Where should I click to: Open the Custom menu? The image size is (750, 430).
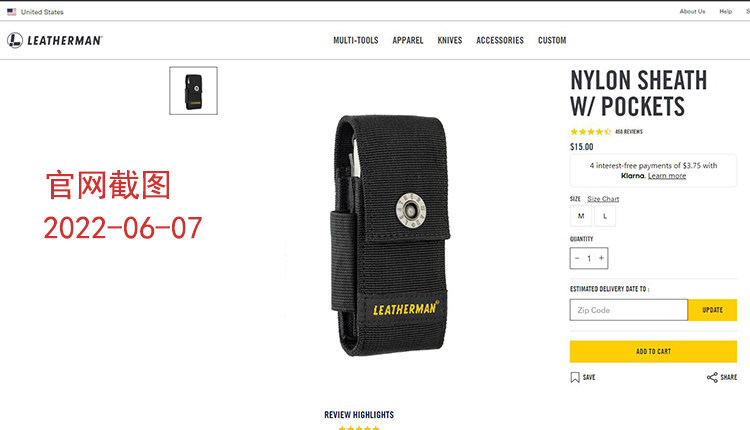pos(552,40)
